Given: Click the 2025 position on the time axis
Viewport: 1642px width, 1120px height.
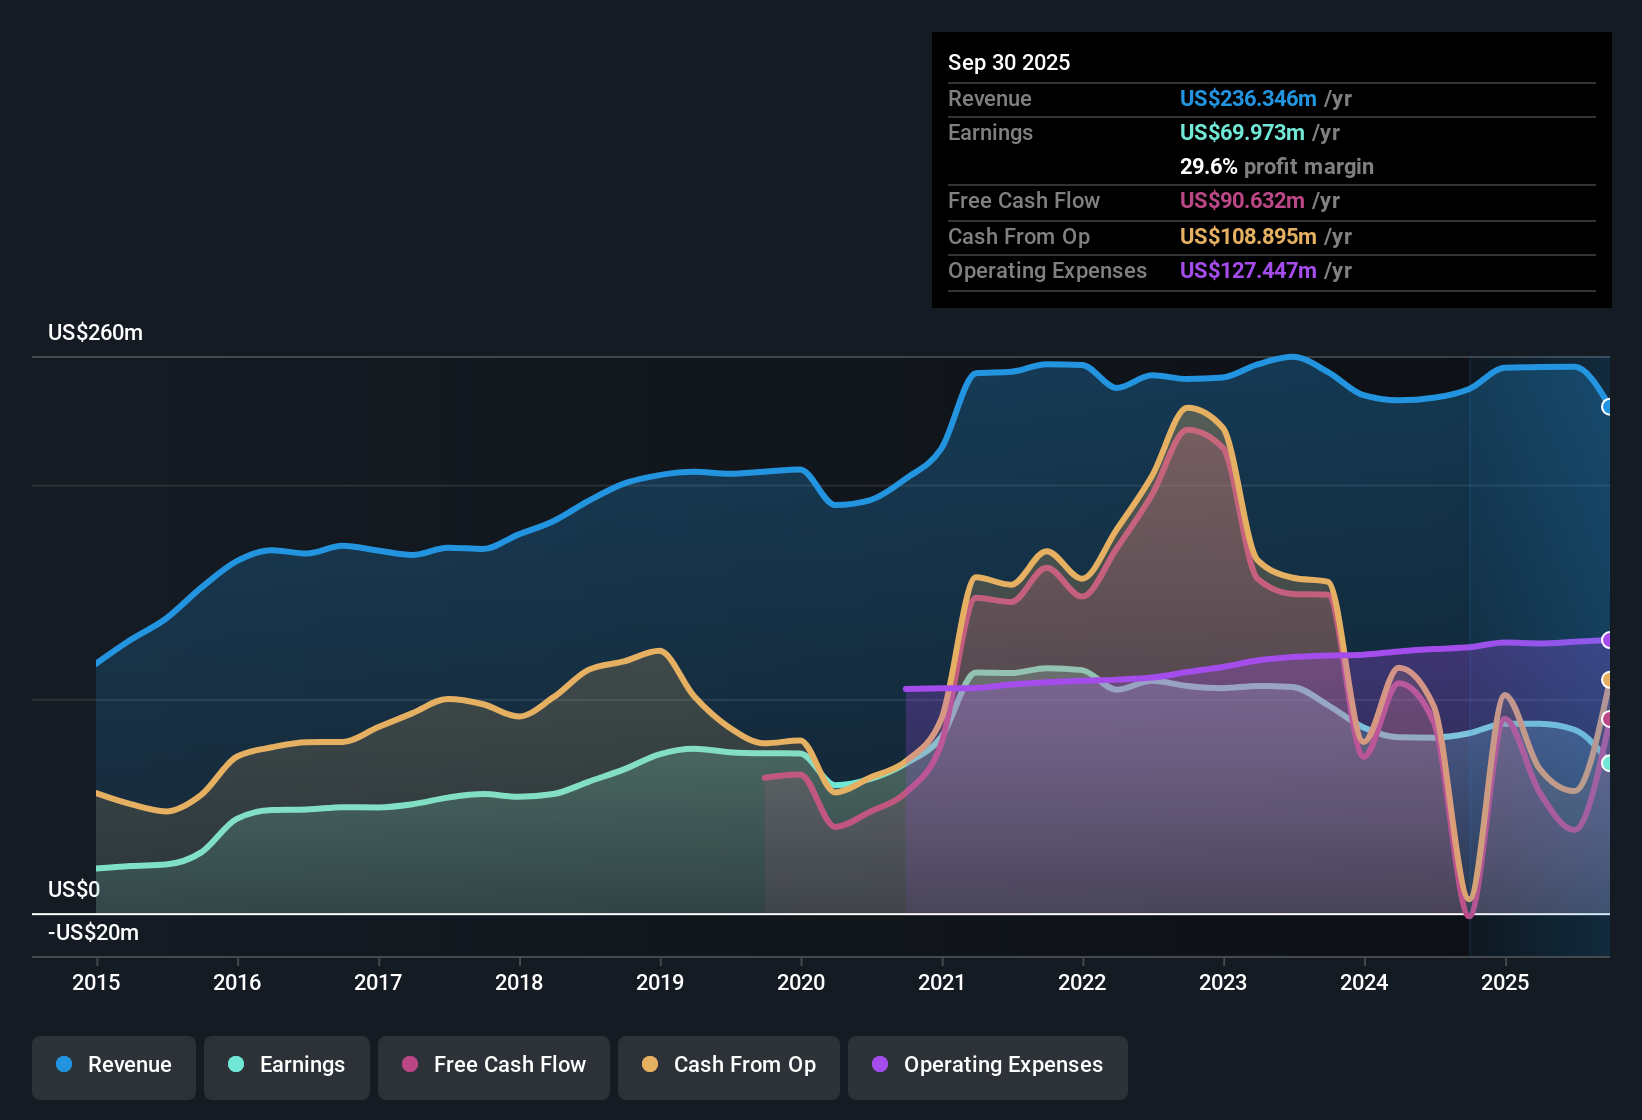Looking at the screenshot, I should tap(1505, 983).
